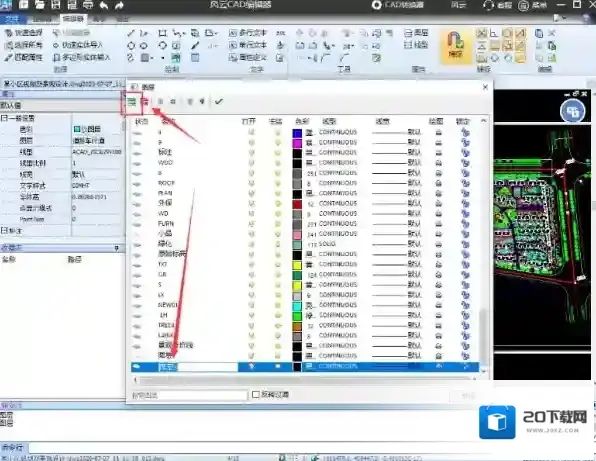Click the 线型 linetype button in ribbon

(416, 45)
